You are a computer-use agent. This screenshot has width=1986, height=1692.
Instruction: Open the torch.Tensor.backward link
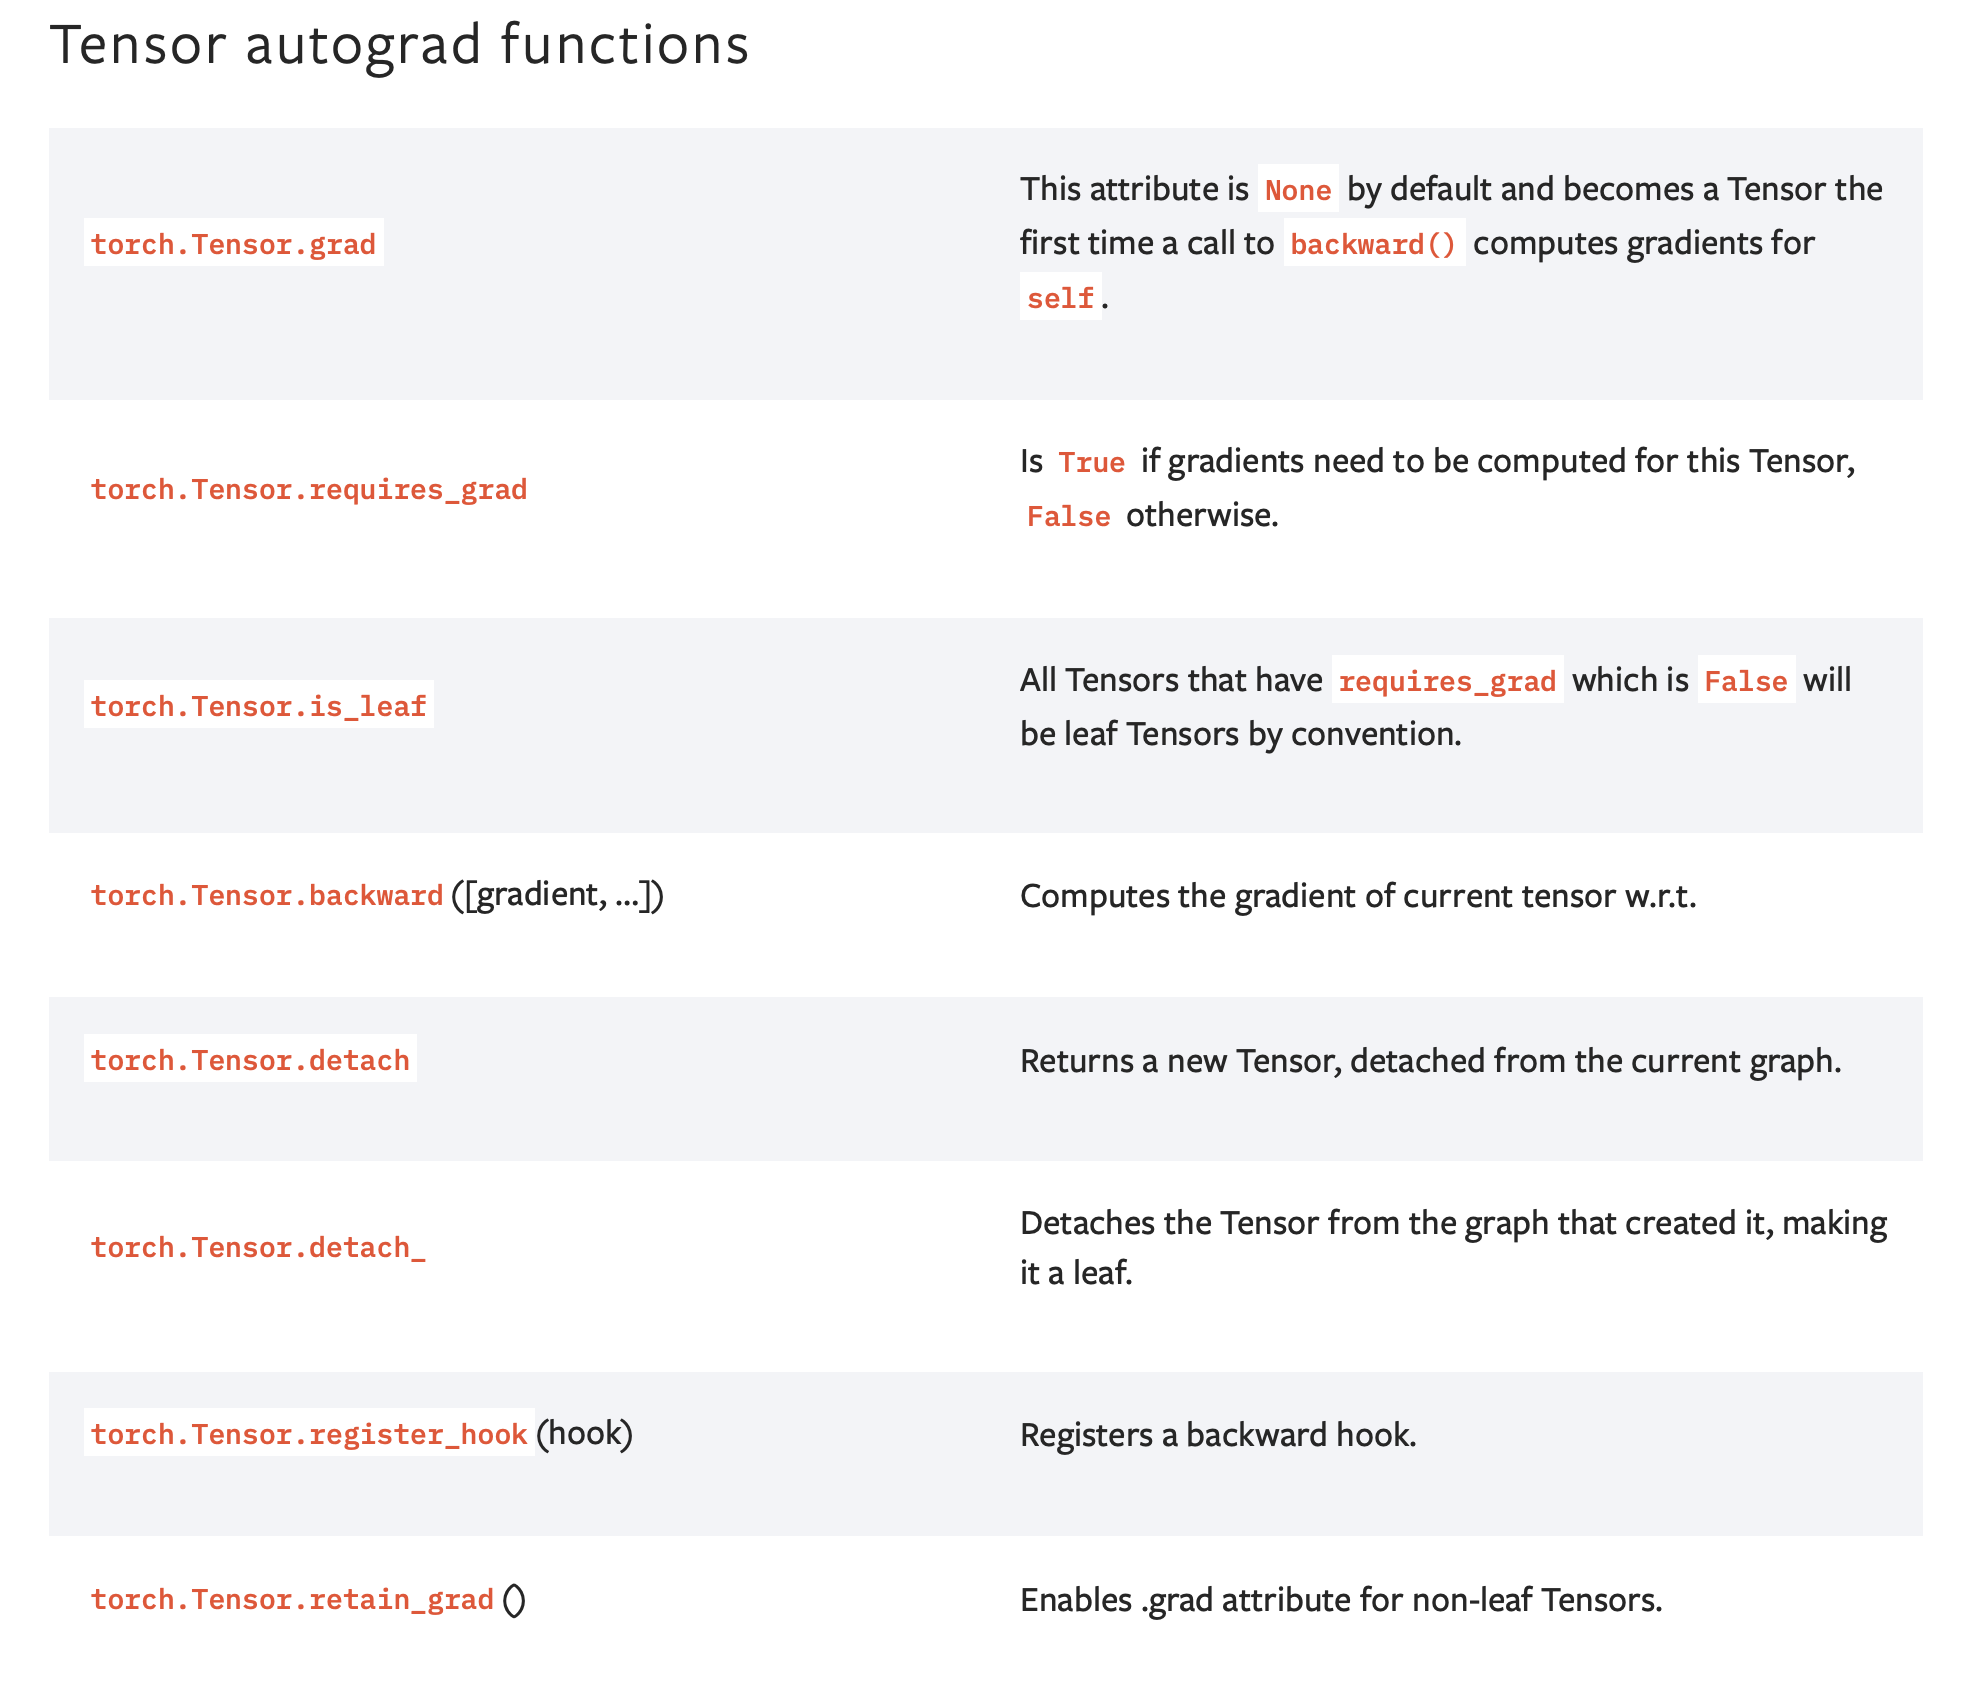(266, 896)
